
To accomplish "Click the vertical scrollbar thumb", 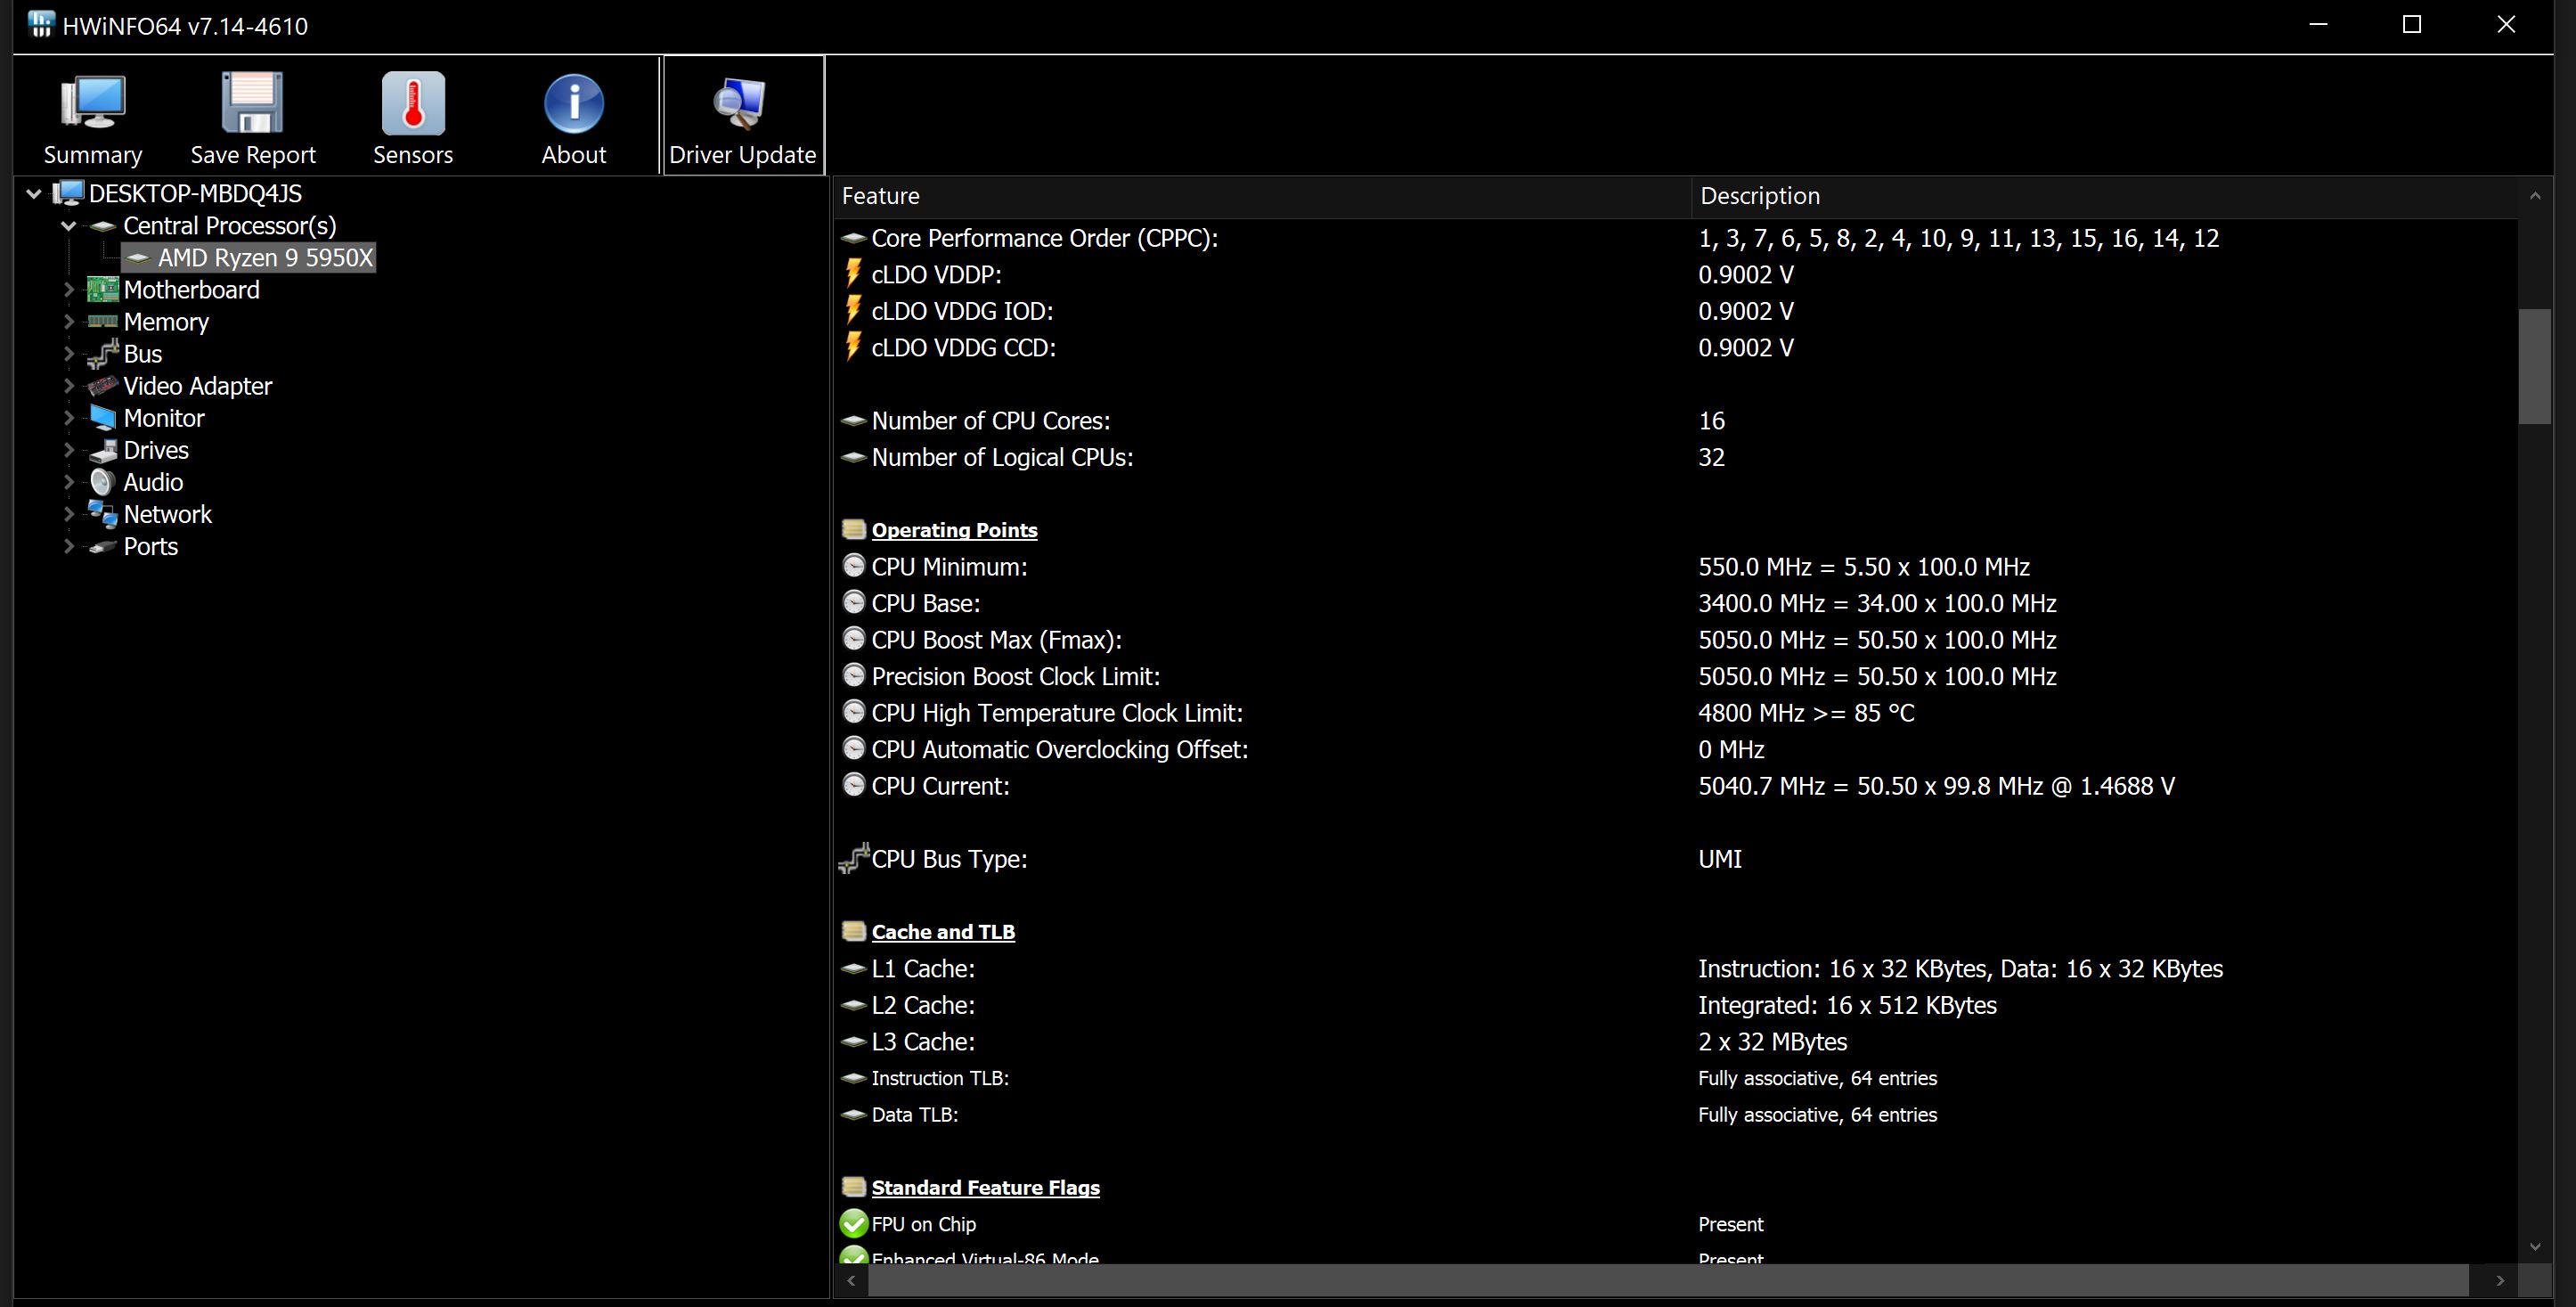I will point(2533,366).
